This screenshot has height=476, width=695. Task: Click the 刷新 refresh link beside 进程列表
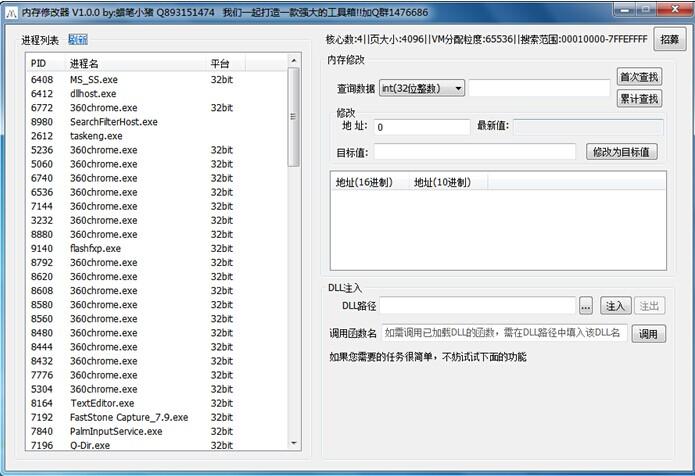click(x=77, y=40)
